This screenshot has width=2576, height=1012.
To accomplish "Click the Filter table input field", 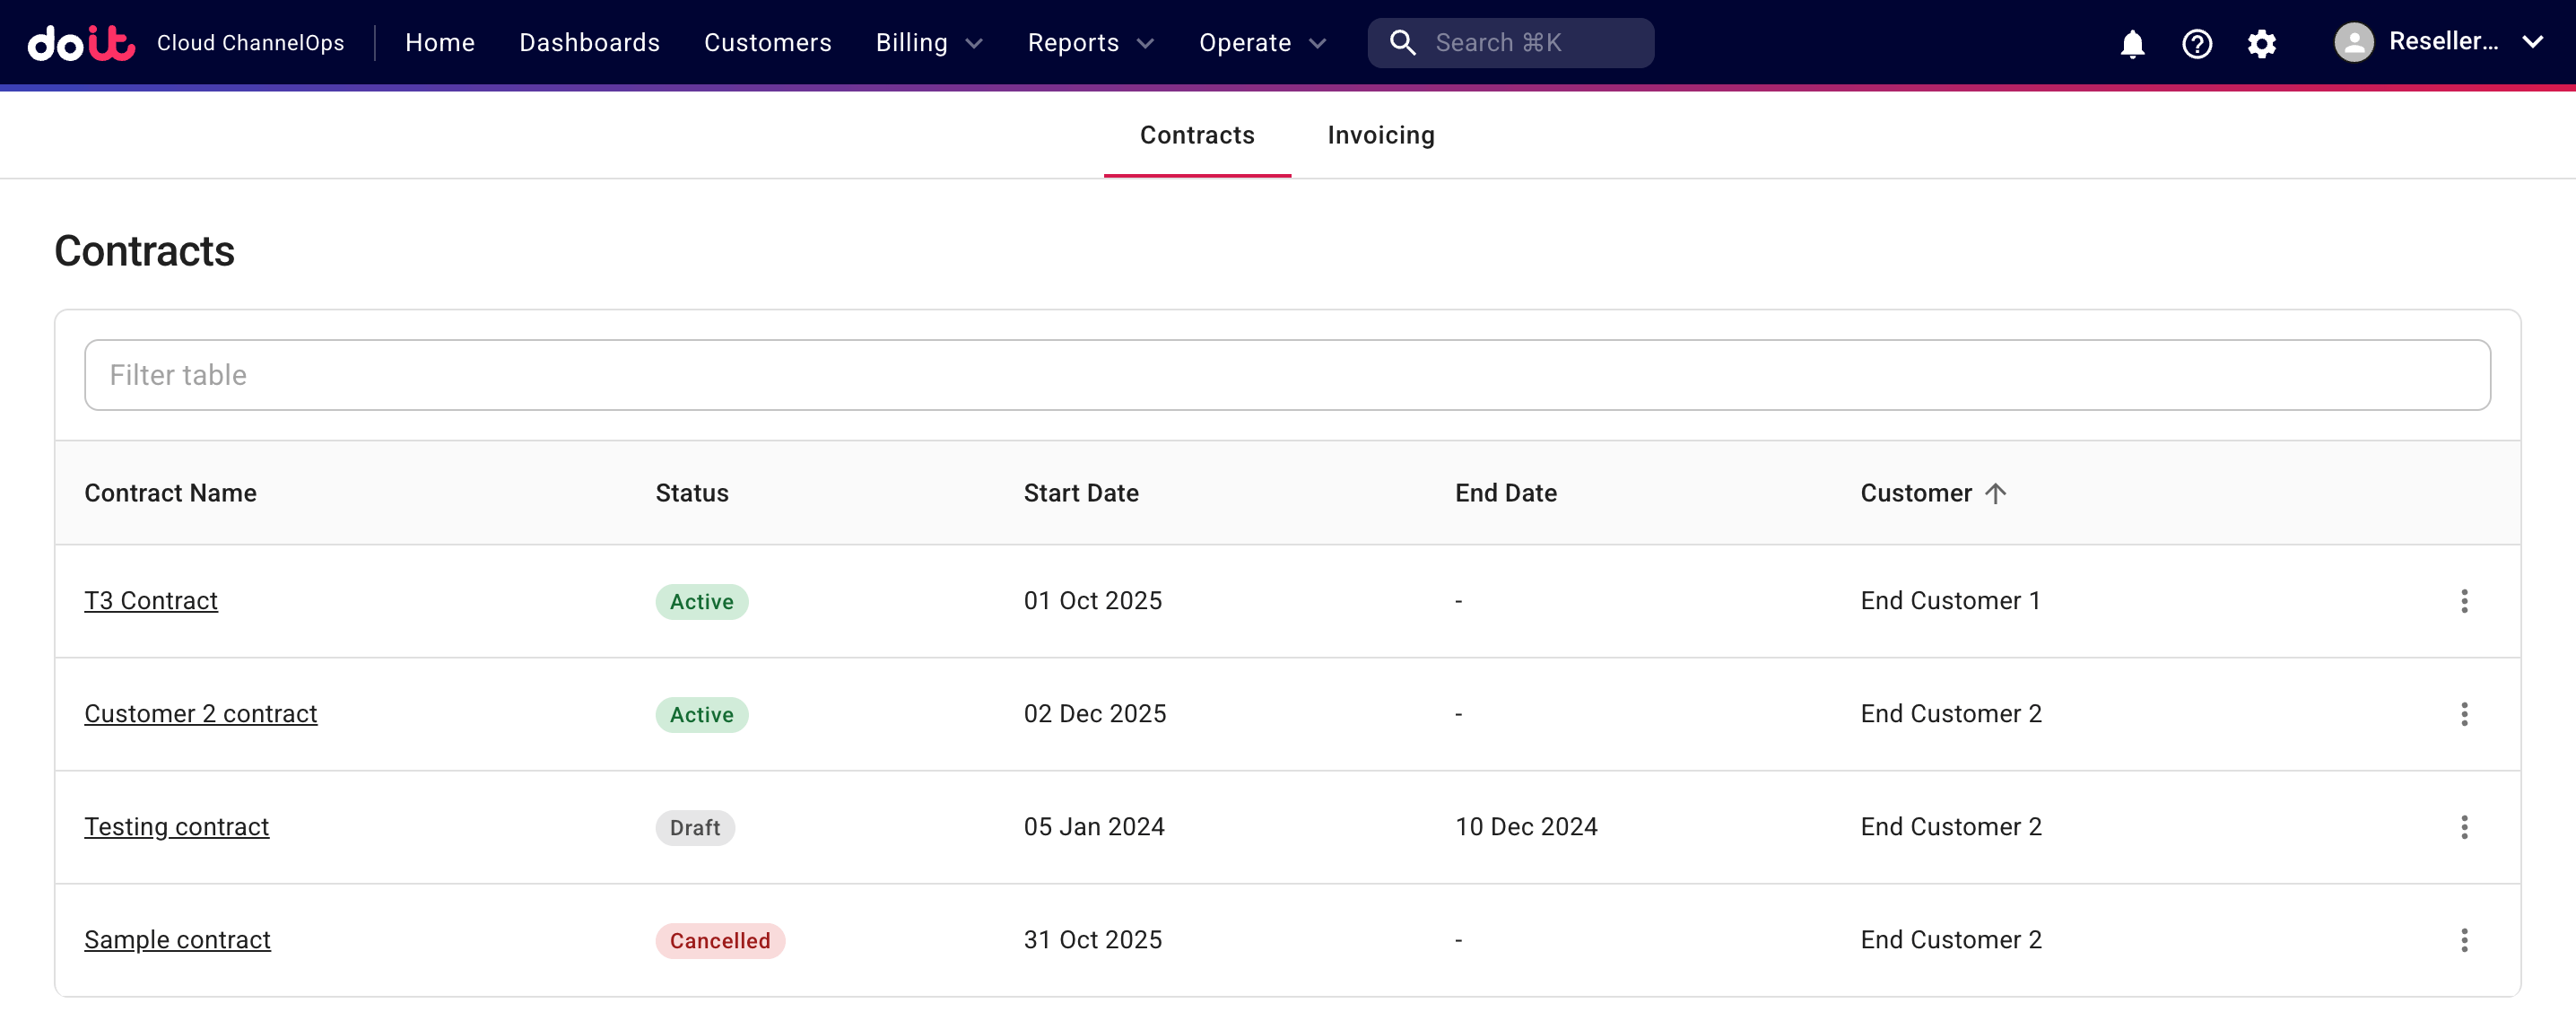I will click(1287, 375).
